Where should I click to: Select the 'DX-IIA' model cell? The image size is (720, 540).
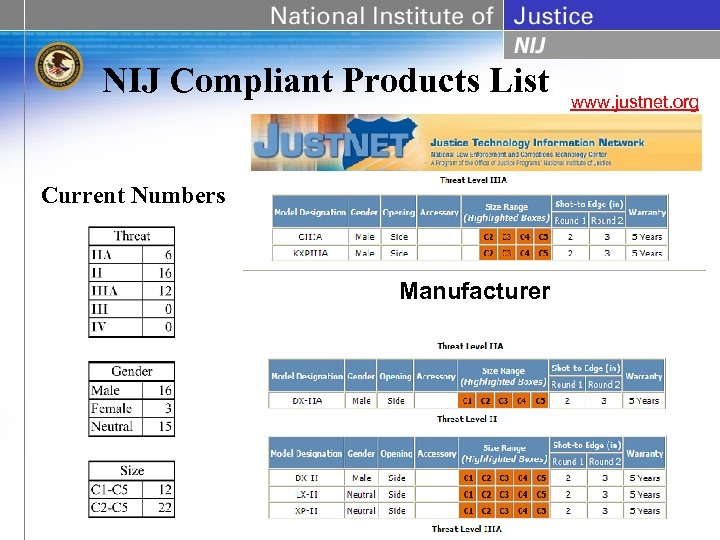(307, 401)
